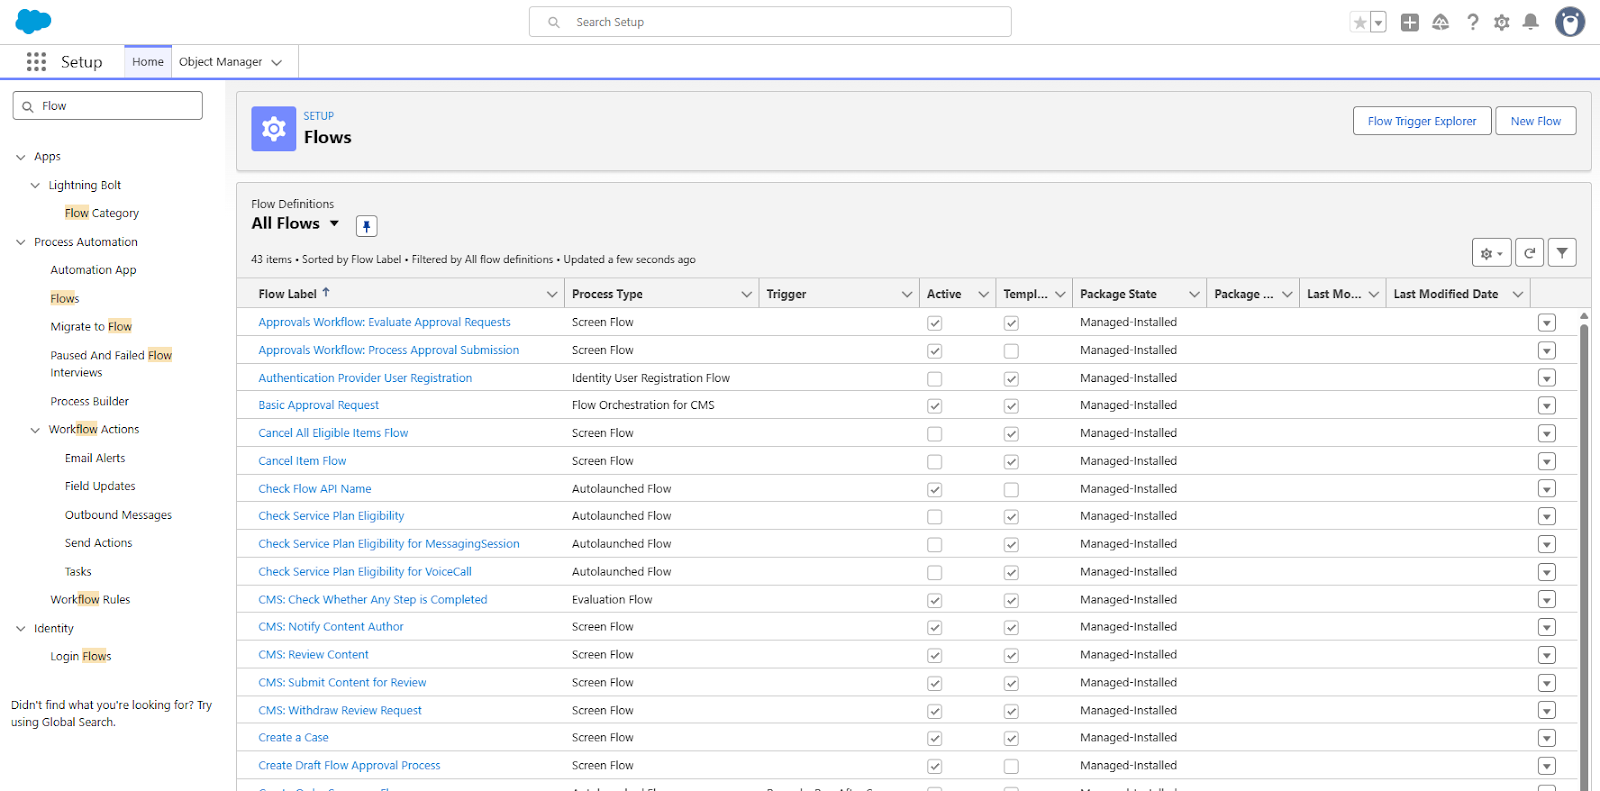This screenshot has width=1600, height=791.
Task: Open the Basic Approval Request flow link
Action: point(318,405)
